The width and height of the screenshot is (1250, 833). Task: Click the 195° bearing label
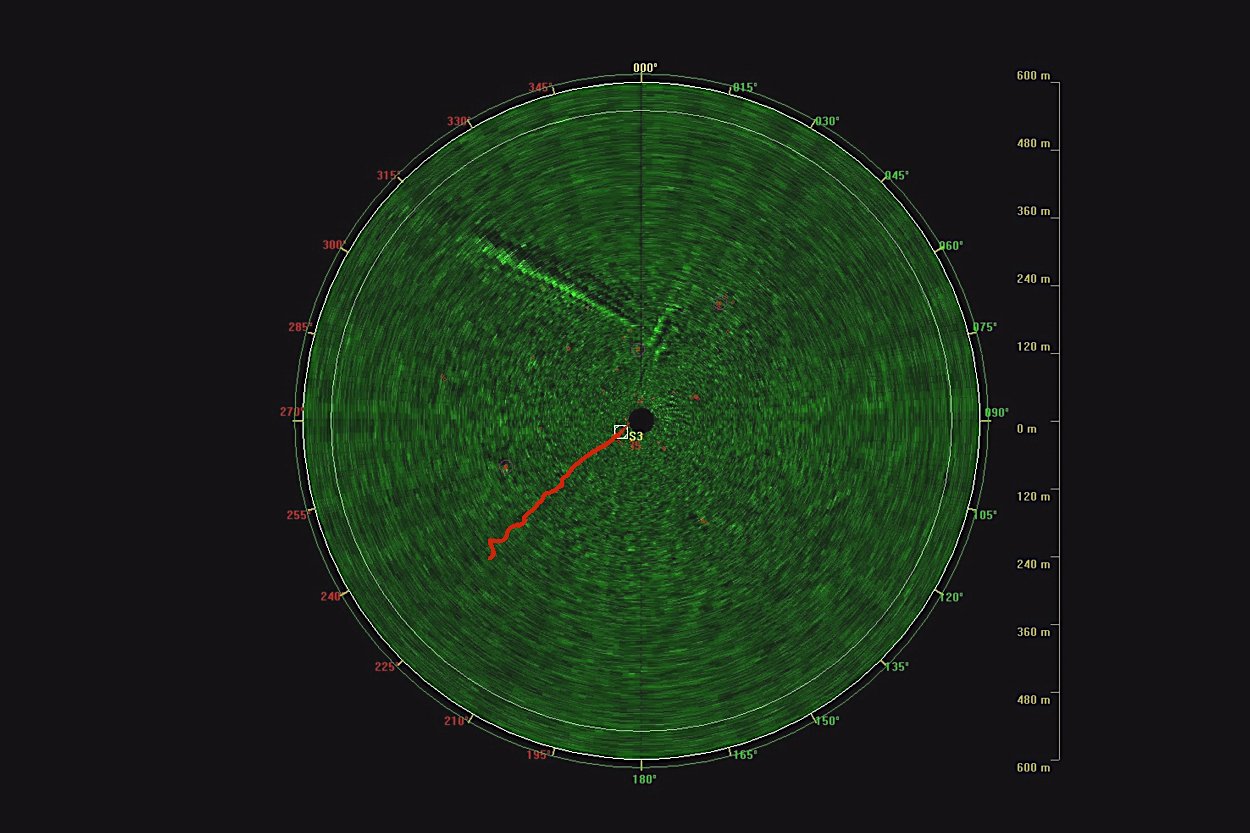tap(538, 754)
